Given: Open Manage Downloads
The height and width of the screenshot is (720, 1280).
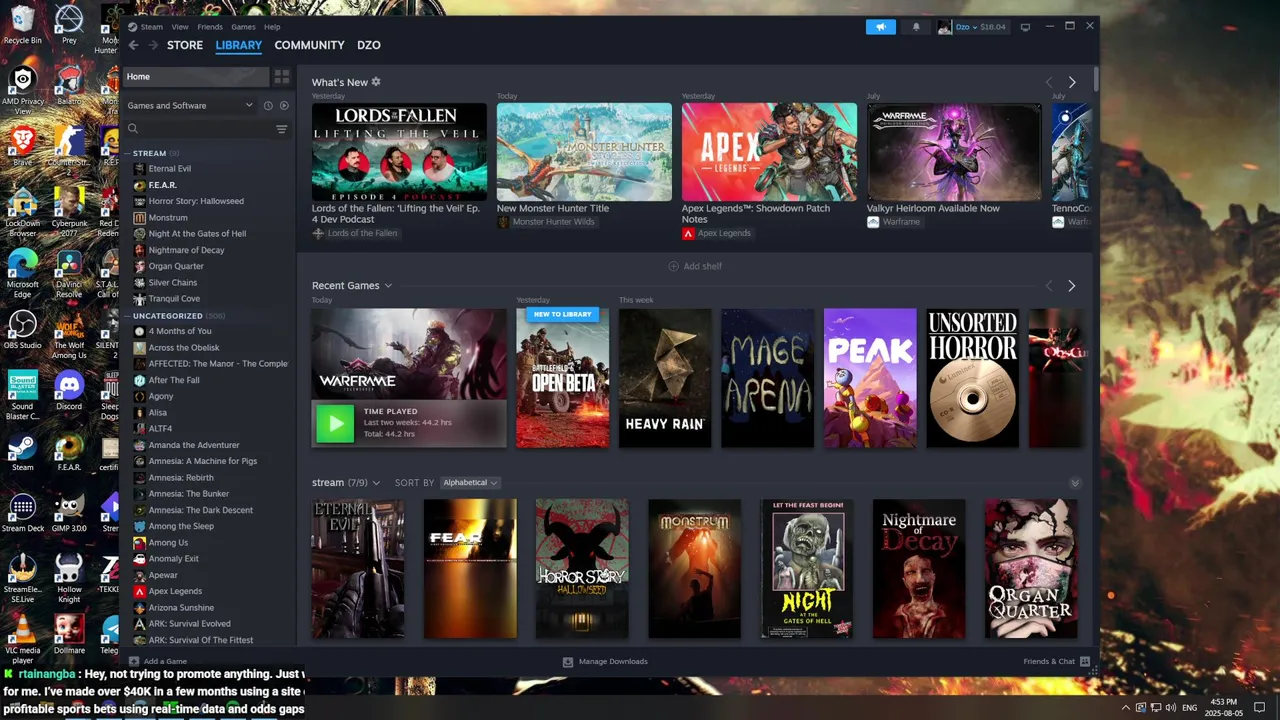Looking at the screenshot, I should (x=605, y=661).
